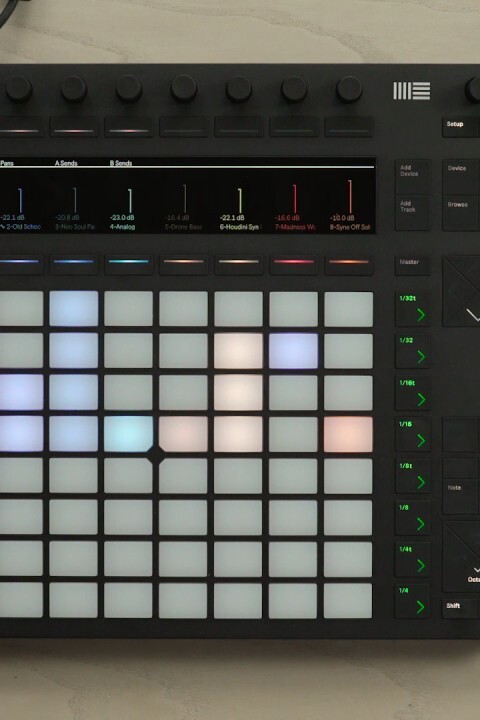Toggle the orange track button under 8-Sync Off Sol

coord(349,265)
